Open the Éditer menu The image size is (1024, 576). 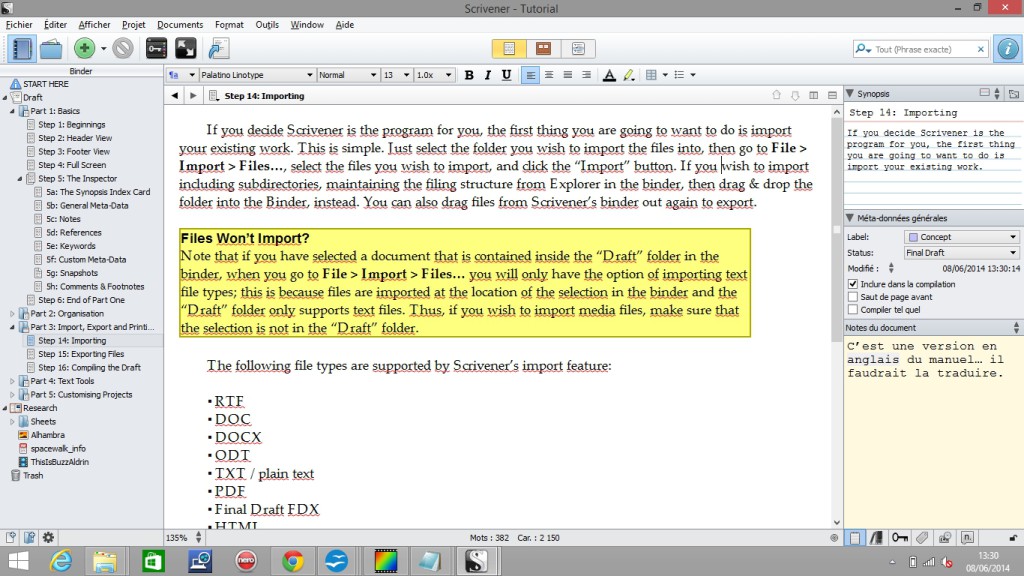56,25
